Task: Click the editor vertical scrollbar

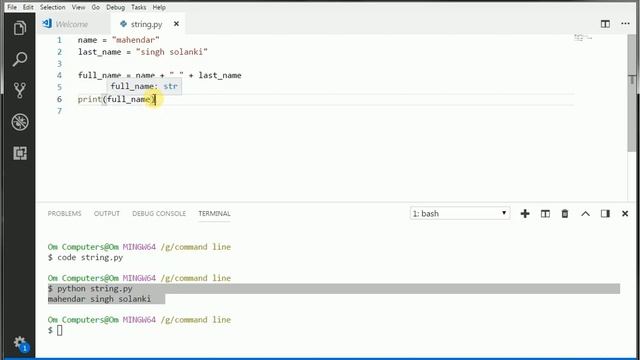Action: [x=632, y=94]
